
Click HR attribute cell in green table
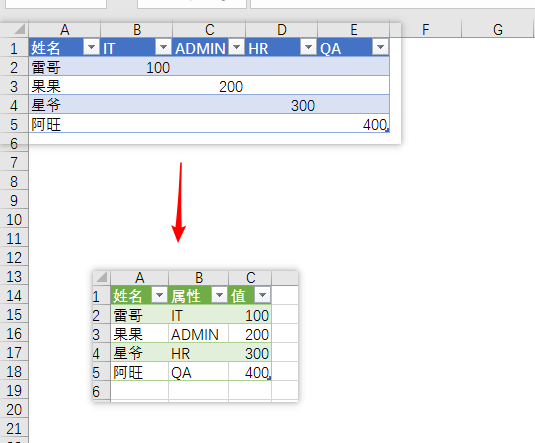click(199, 353)
